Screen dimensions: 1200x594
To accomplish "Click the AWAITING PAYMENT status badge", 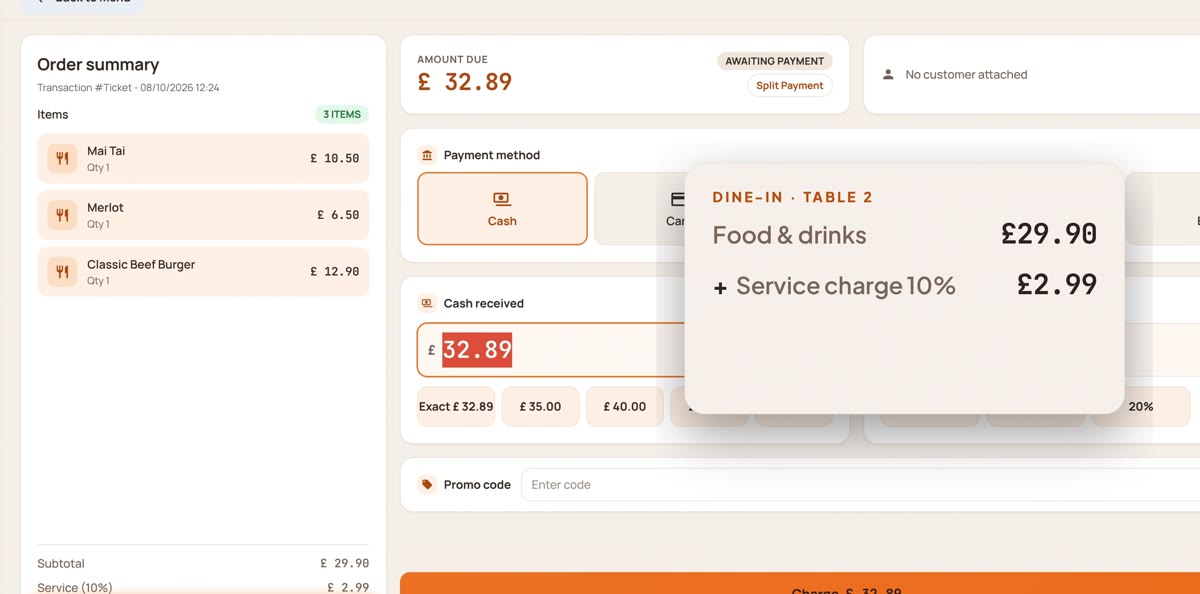I will coord(775,61).
